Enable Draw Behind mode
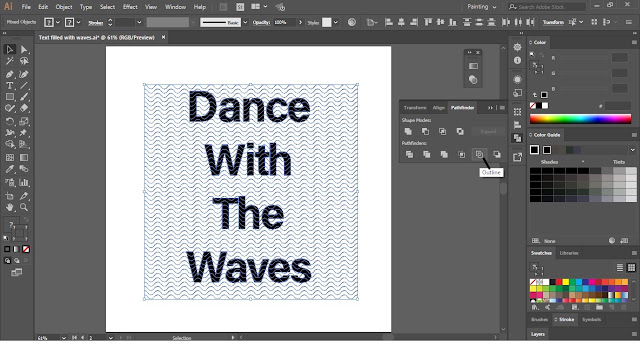The height and width of the screenshot is (360, 640). tap(17, 260)
